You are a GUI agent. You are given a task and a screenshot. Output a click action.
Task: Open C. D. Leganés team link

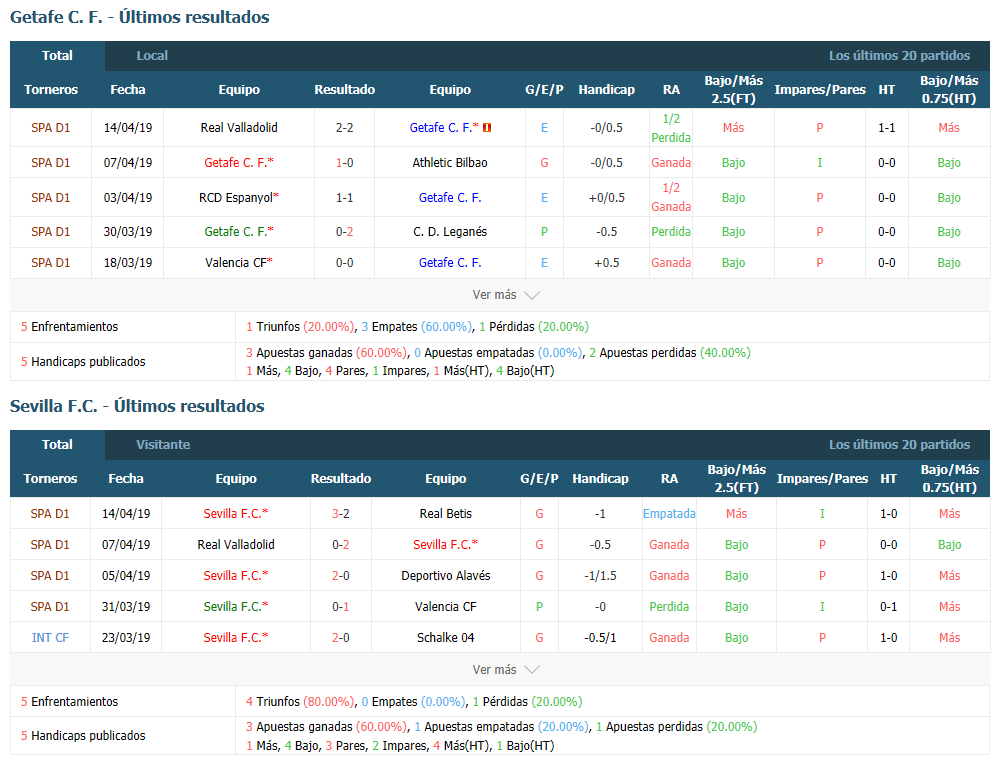tap(450, 231)
